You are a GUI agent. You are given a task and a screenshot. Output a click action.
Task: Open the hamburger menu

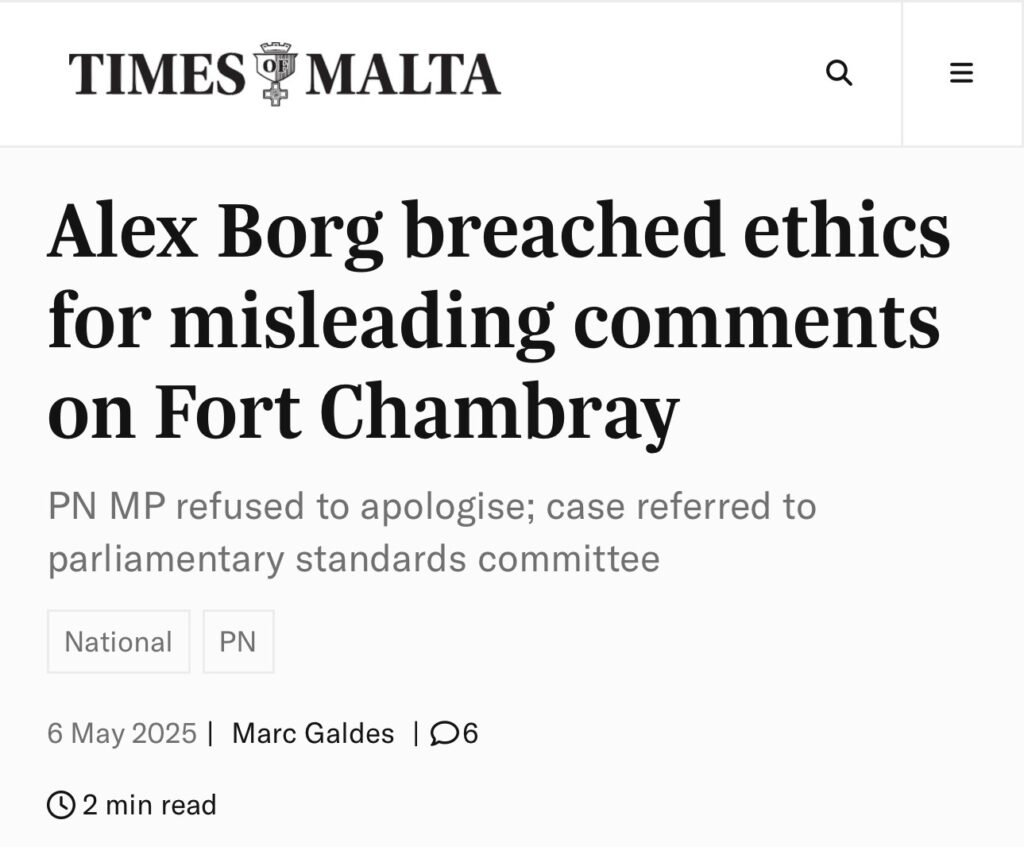coord(961,73)
